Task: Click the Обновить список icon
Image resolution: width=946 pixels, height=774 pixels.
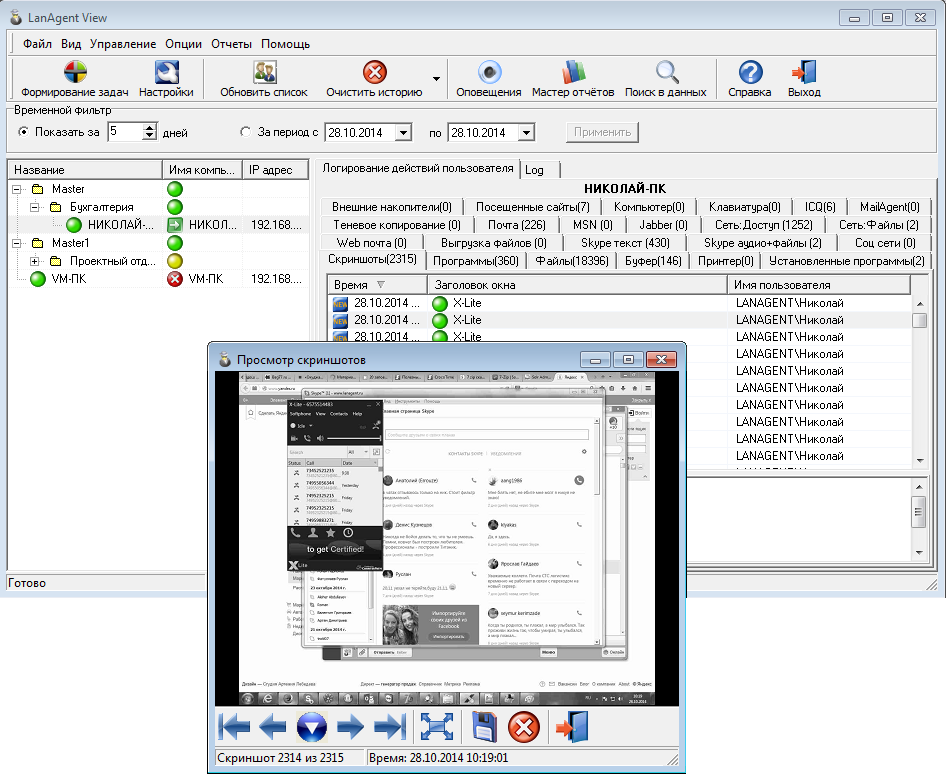Action: click(x=264, y=73)
